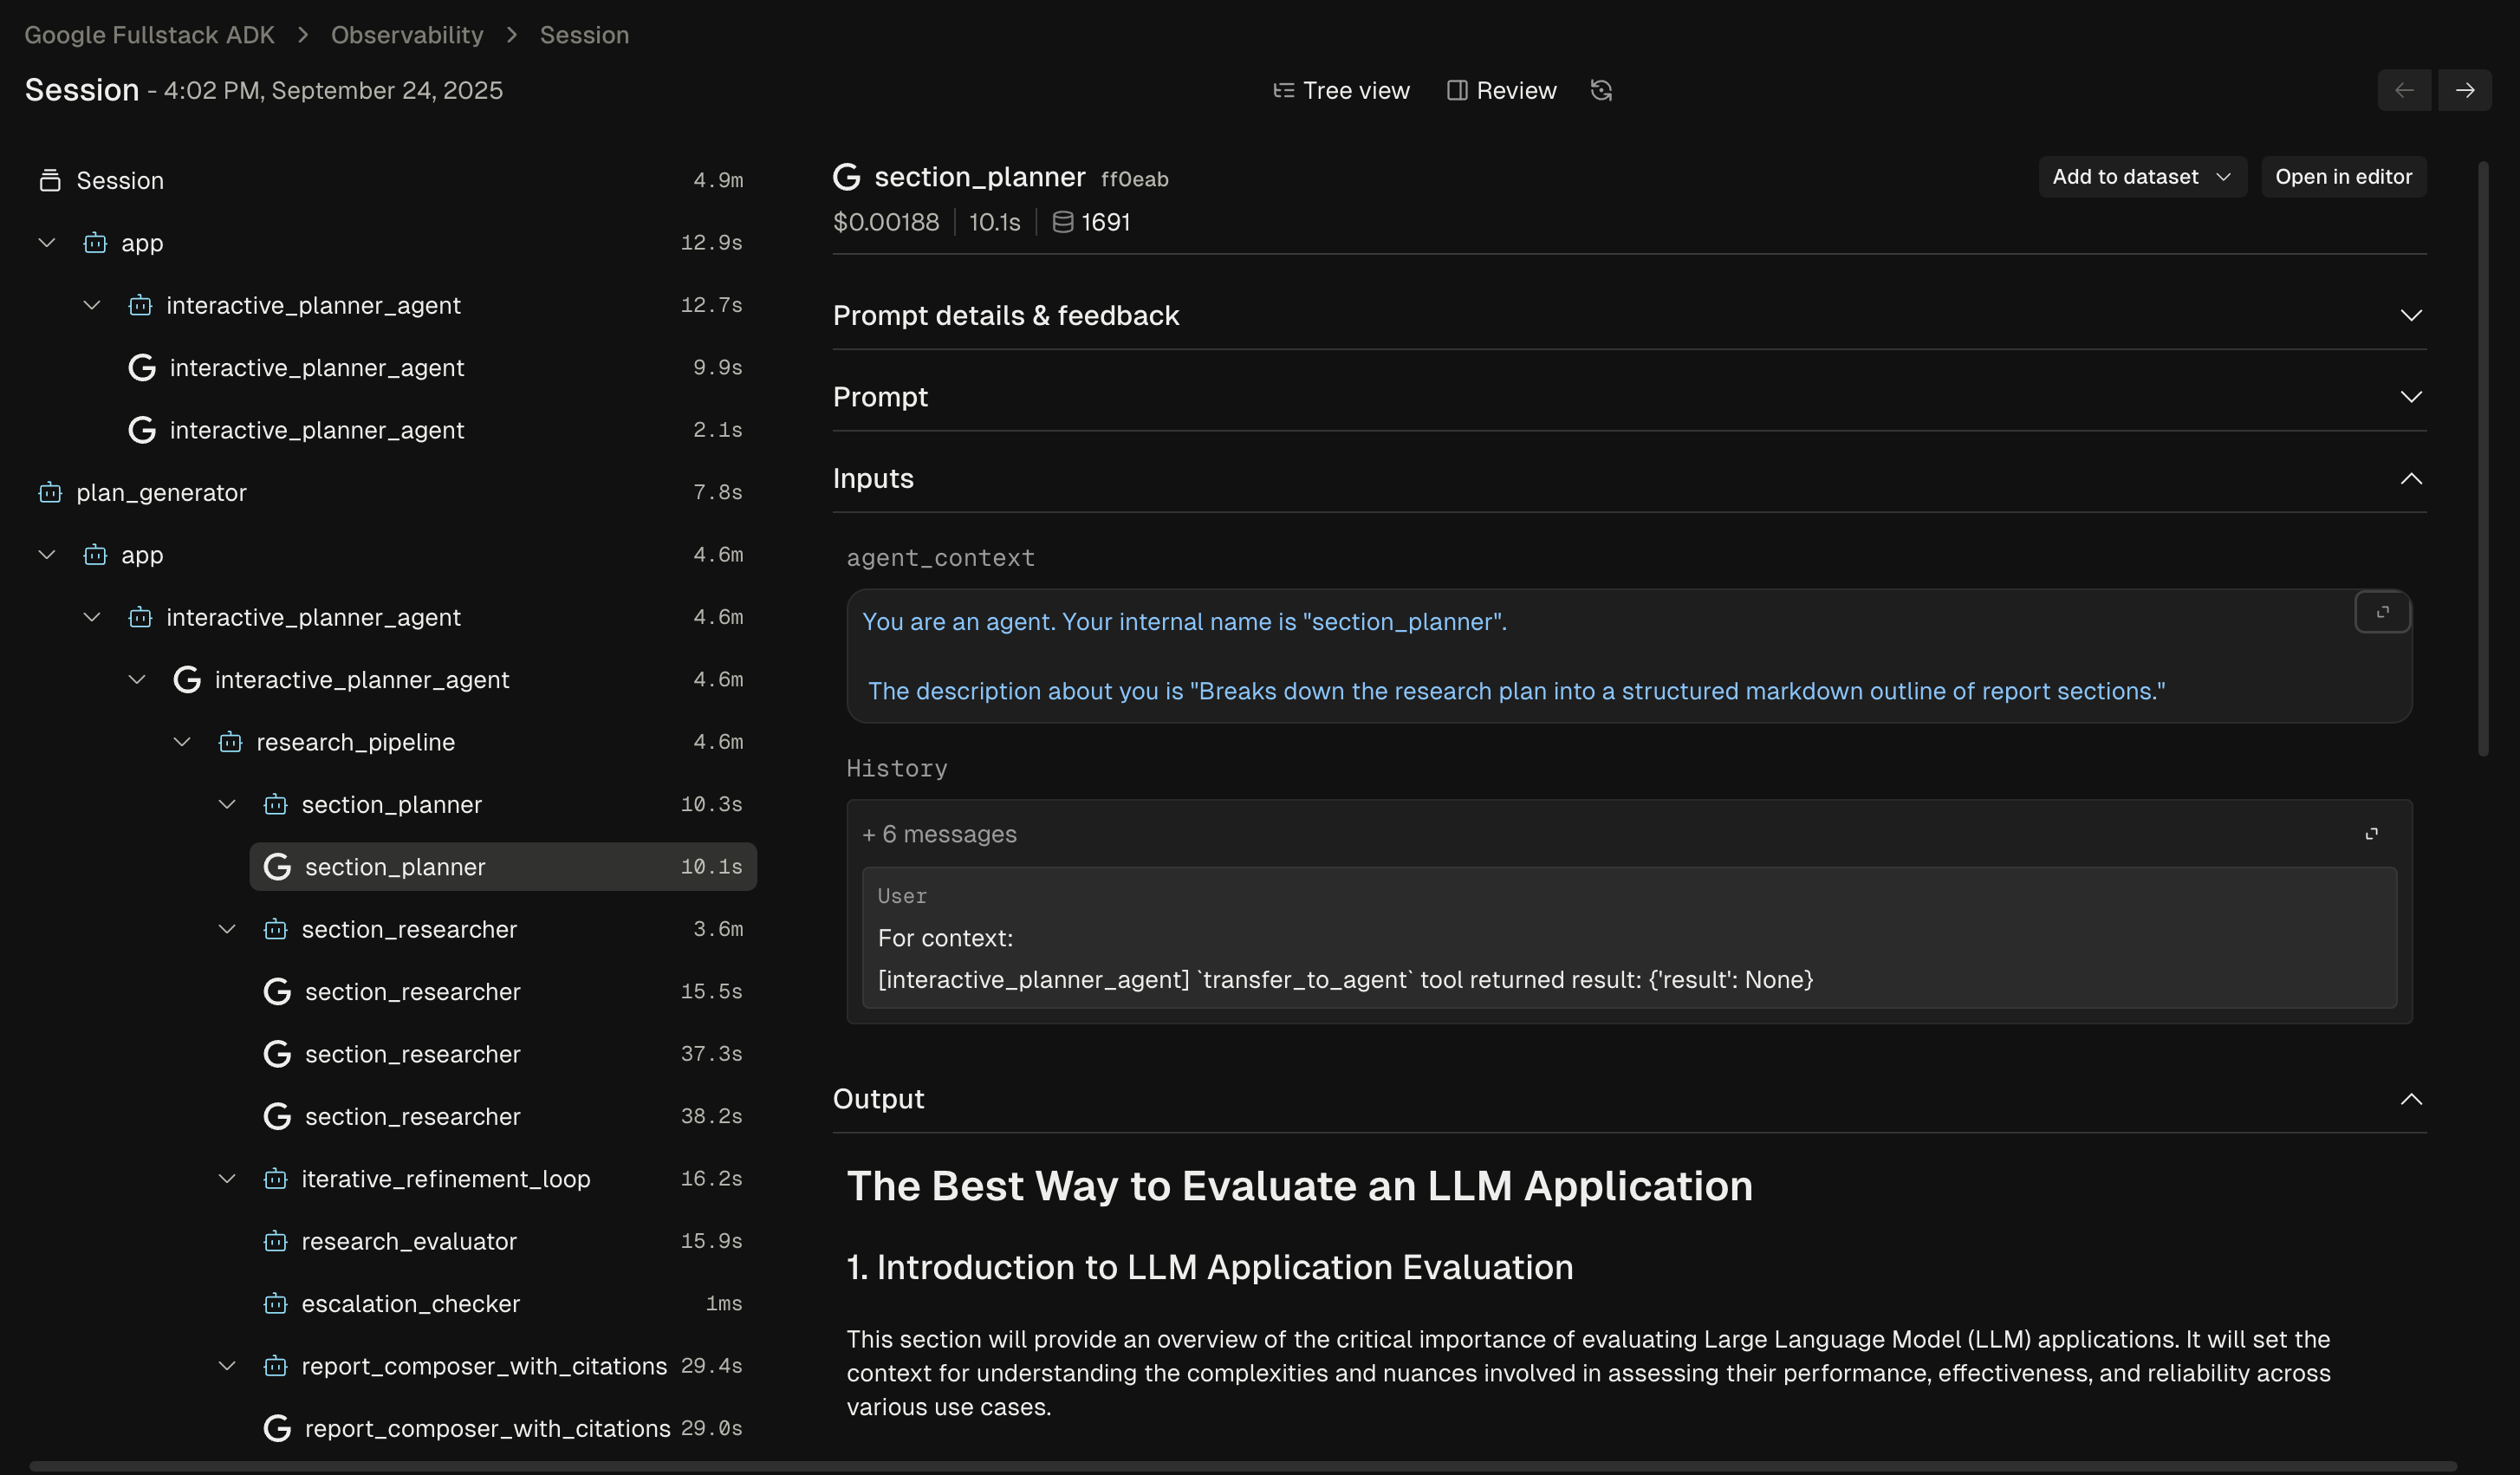Switch to Tree view
2520x1475 pixels.
[x=1341, y=90]
